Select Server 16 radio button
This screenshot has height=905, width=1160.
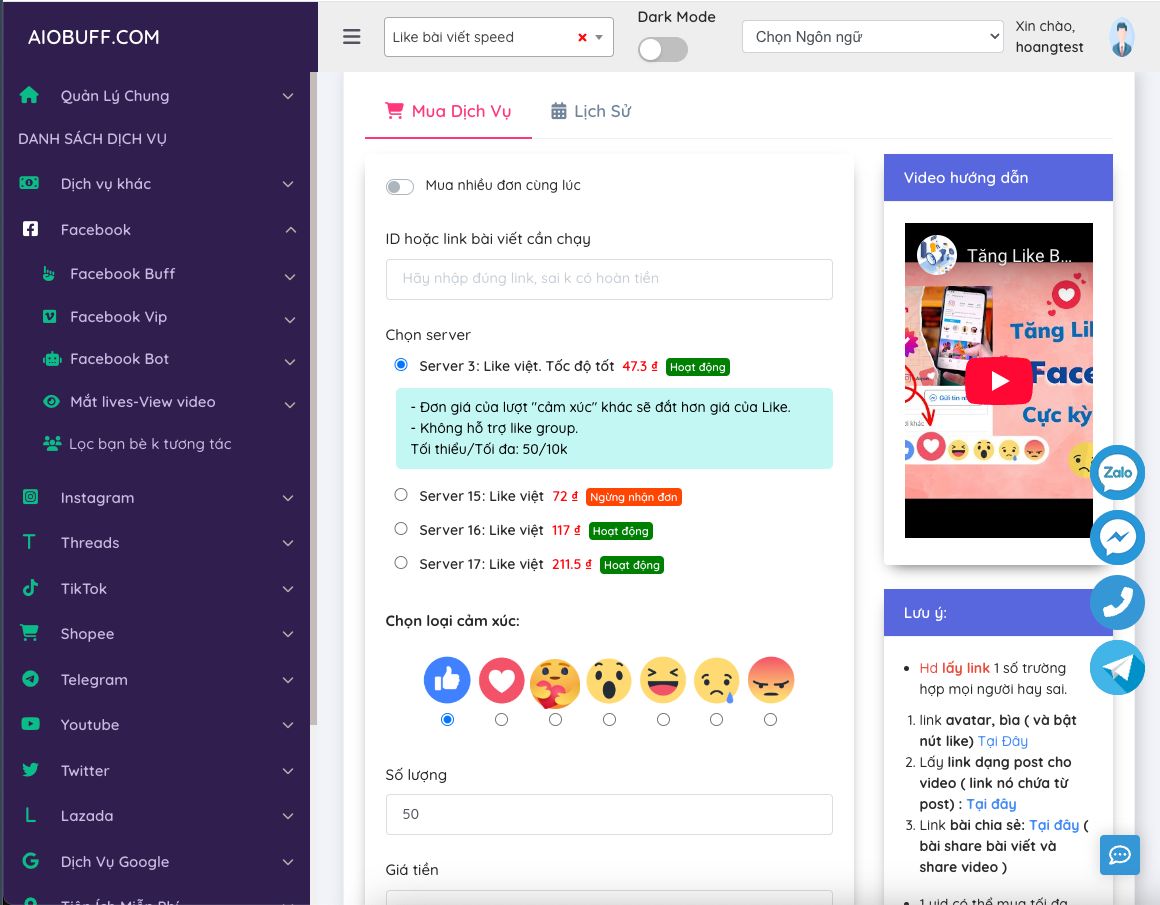[x=401, y=528]
